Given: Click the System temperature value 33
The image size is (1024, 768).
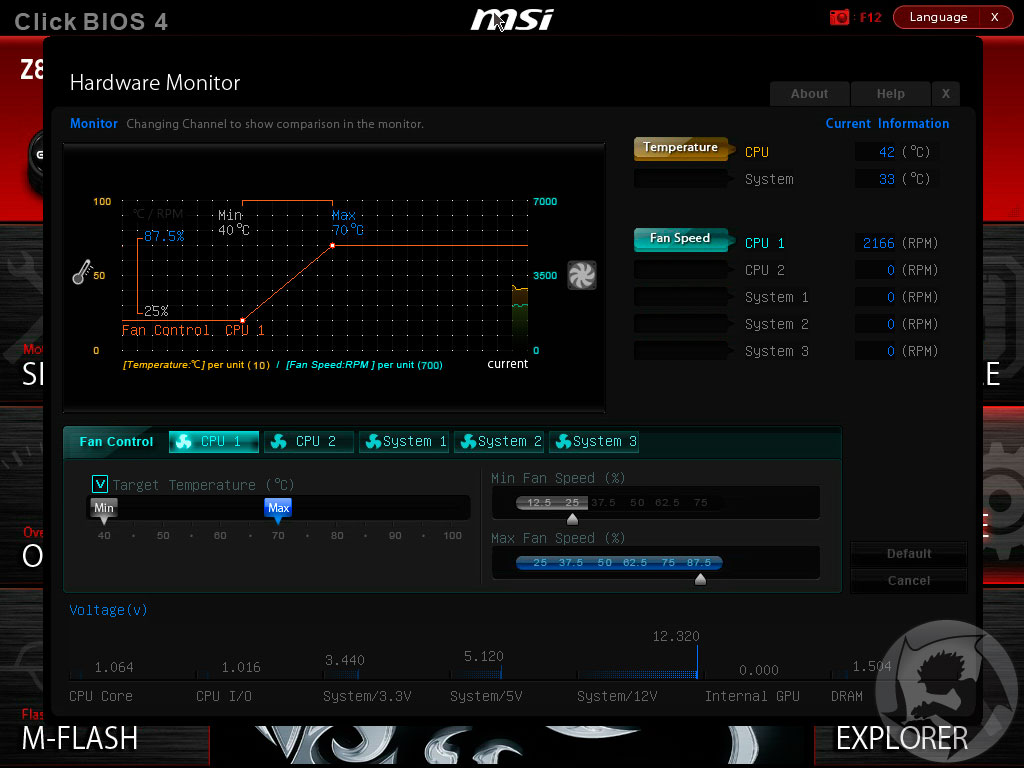Looking at the screenshot, I should [x=886, y=179].
